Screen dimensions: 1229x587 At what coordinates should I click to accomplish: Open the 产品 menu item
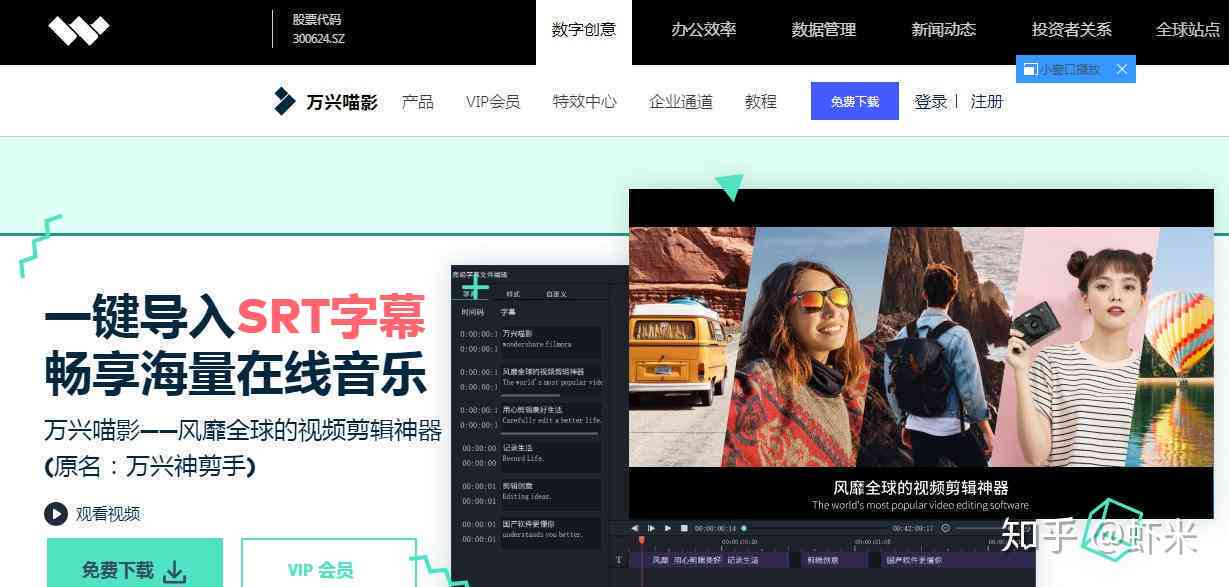point(418,101)
